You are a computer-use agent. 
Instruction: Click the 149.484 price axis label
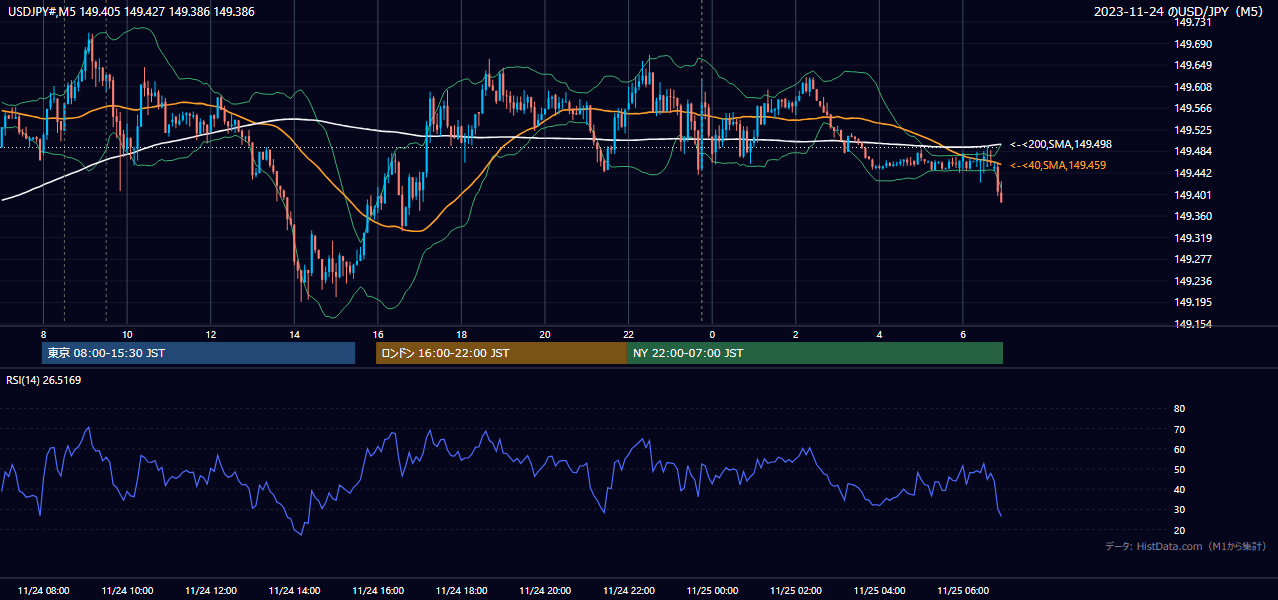[x=1194, y=152]
